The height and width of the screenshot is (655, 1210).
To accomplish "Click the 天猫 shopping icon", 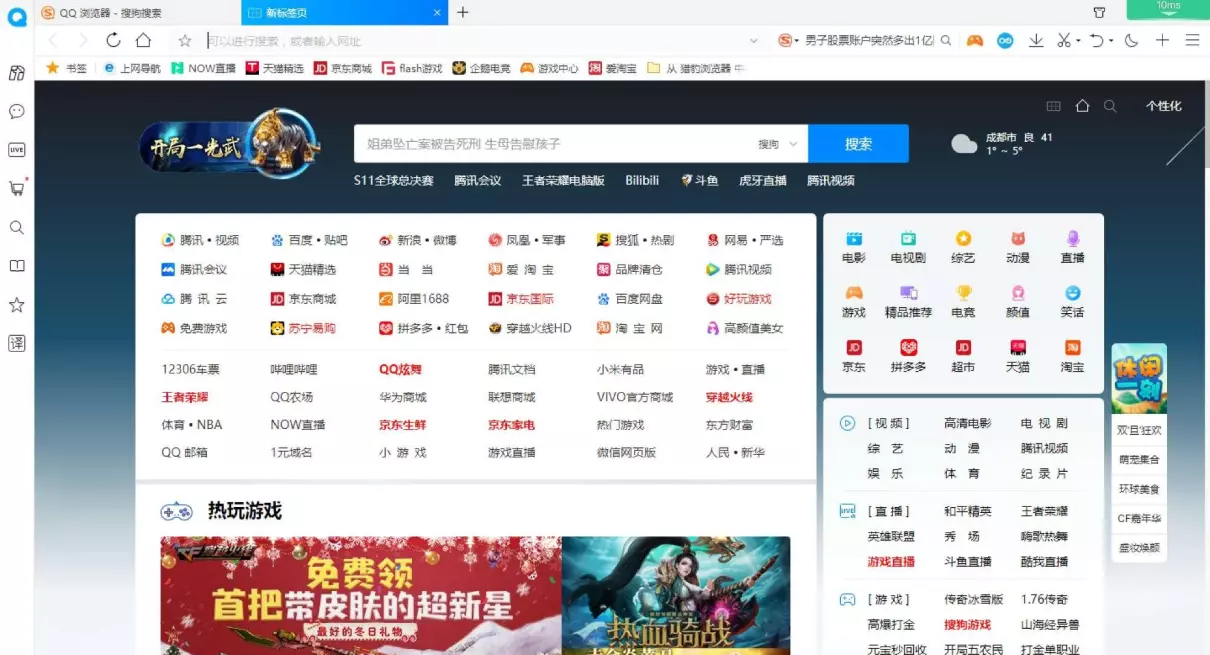I will point(1018,356).
